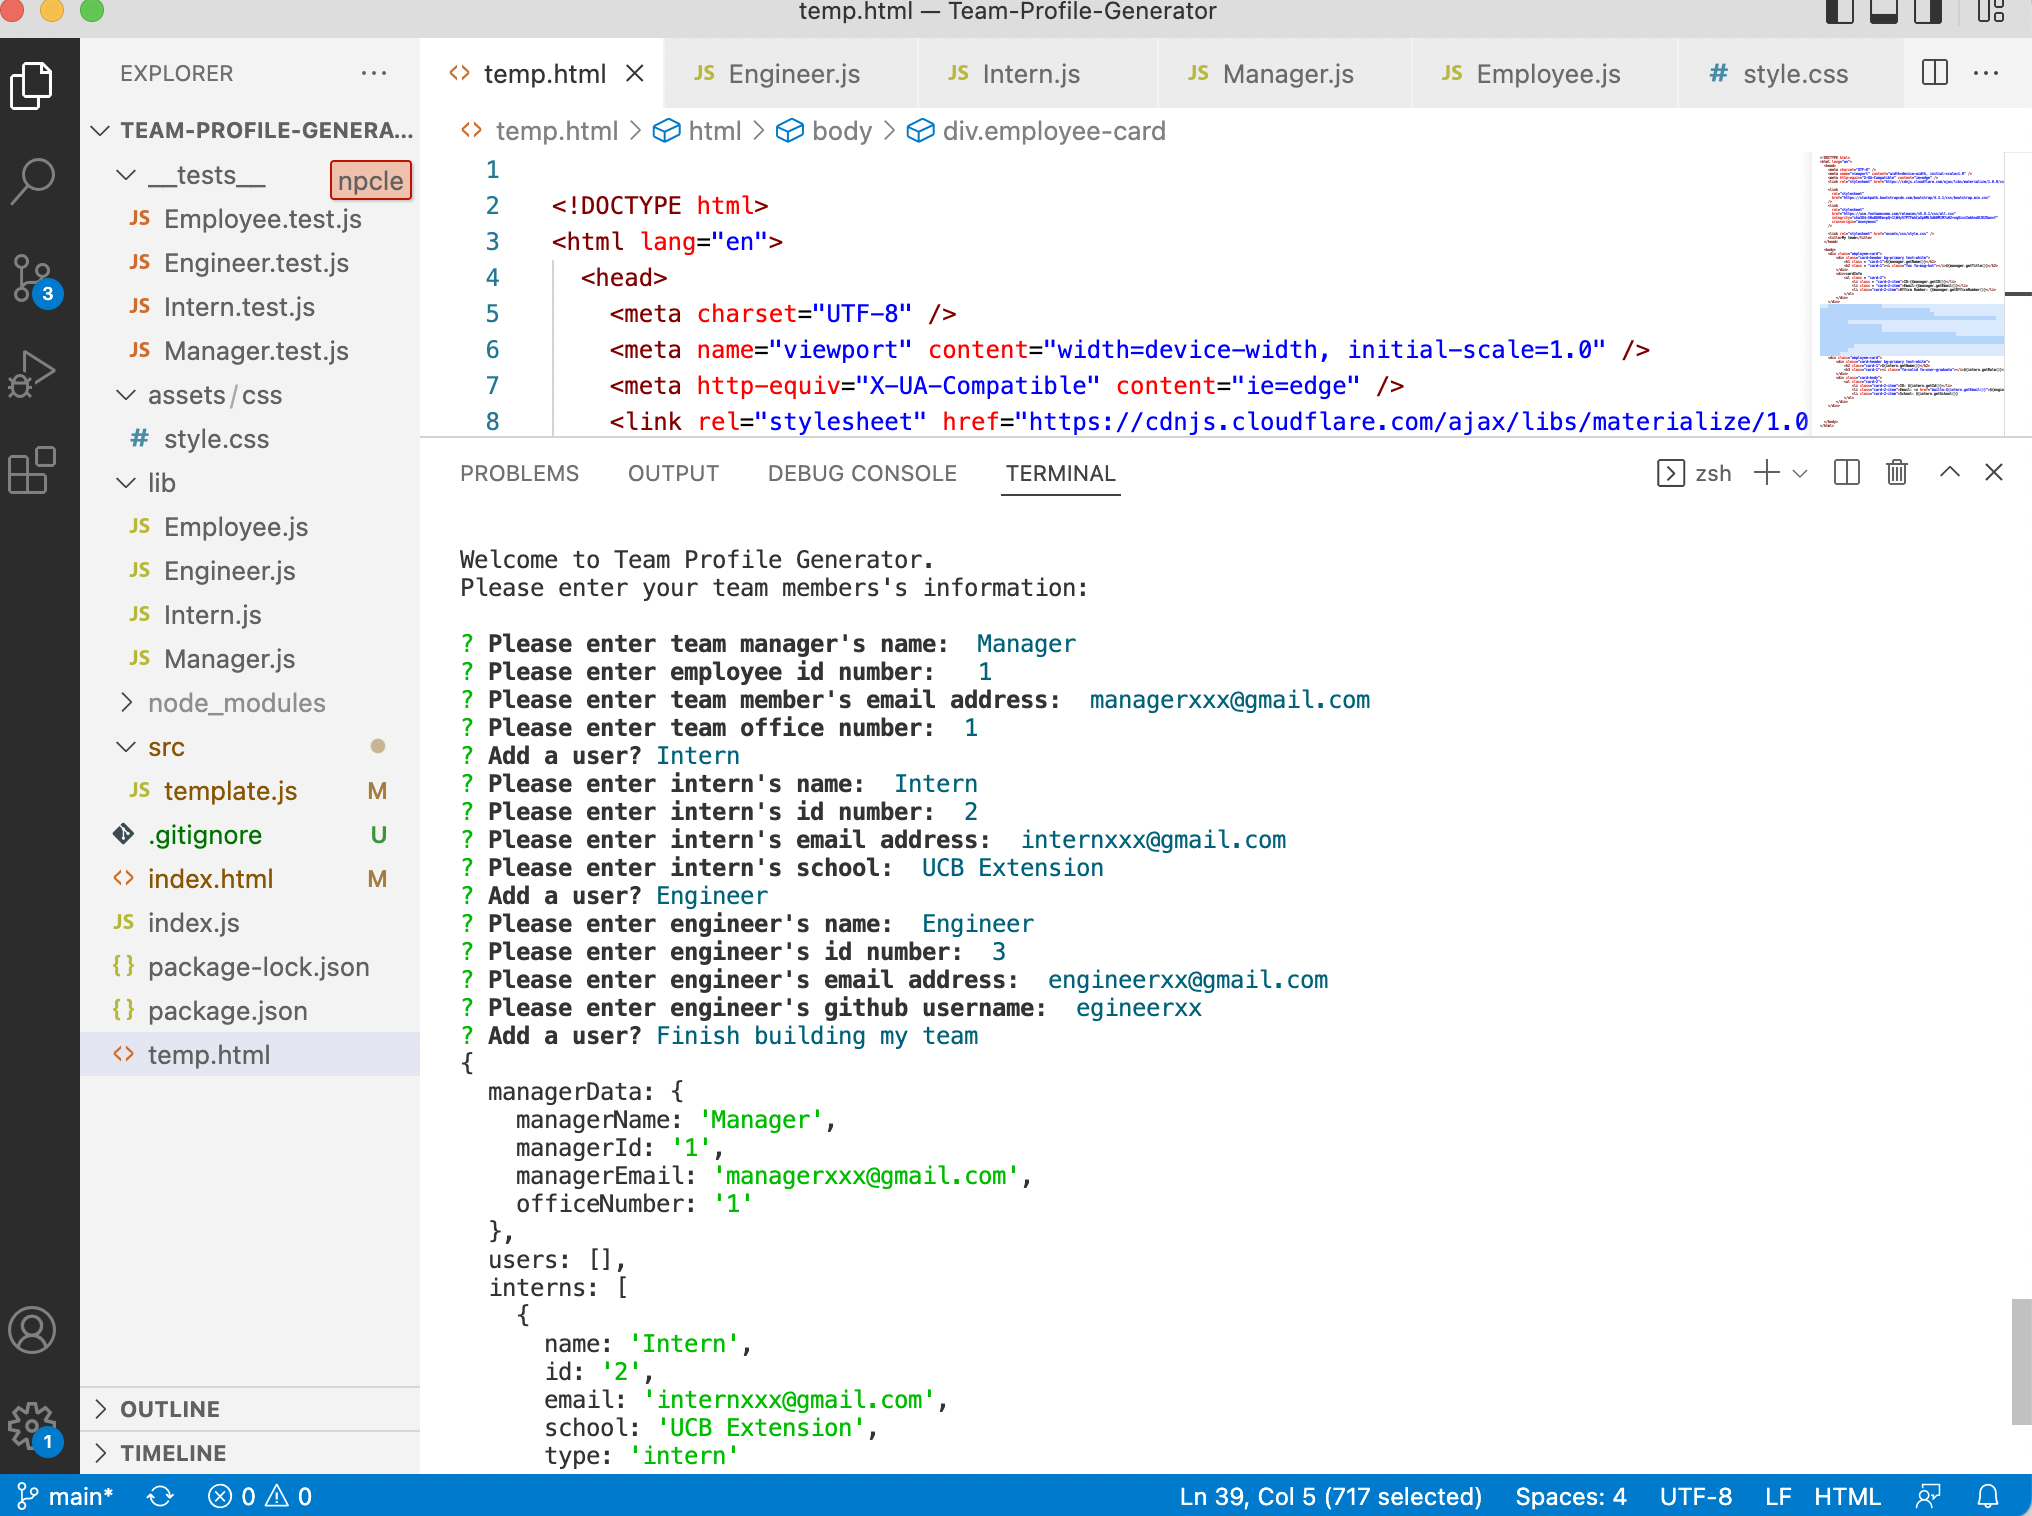
Task: Kill the active terminal with trash icon
Action: (x=1897, y=472)
